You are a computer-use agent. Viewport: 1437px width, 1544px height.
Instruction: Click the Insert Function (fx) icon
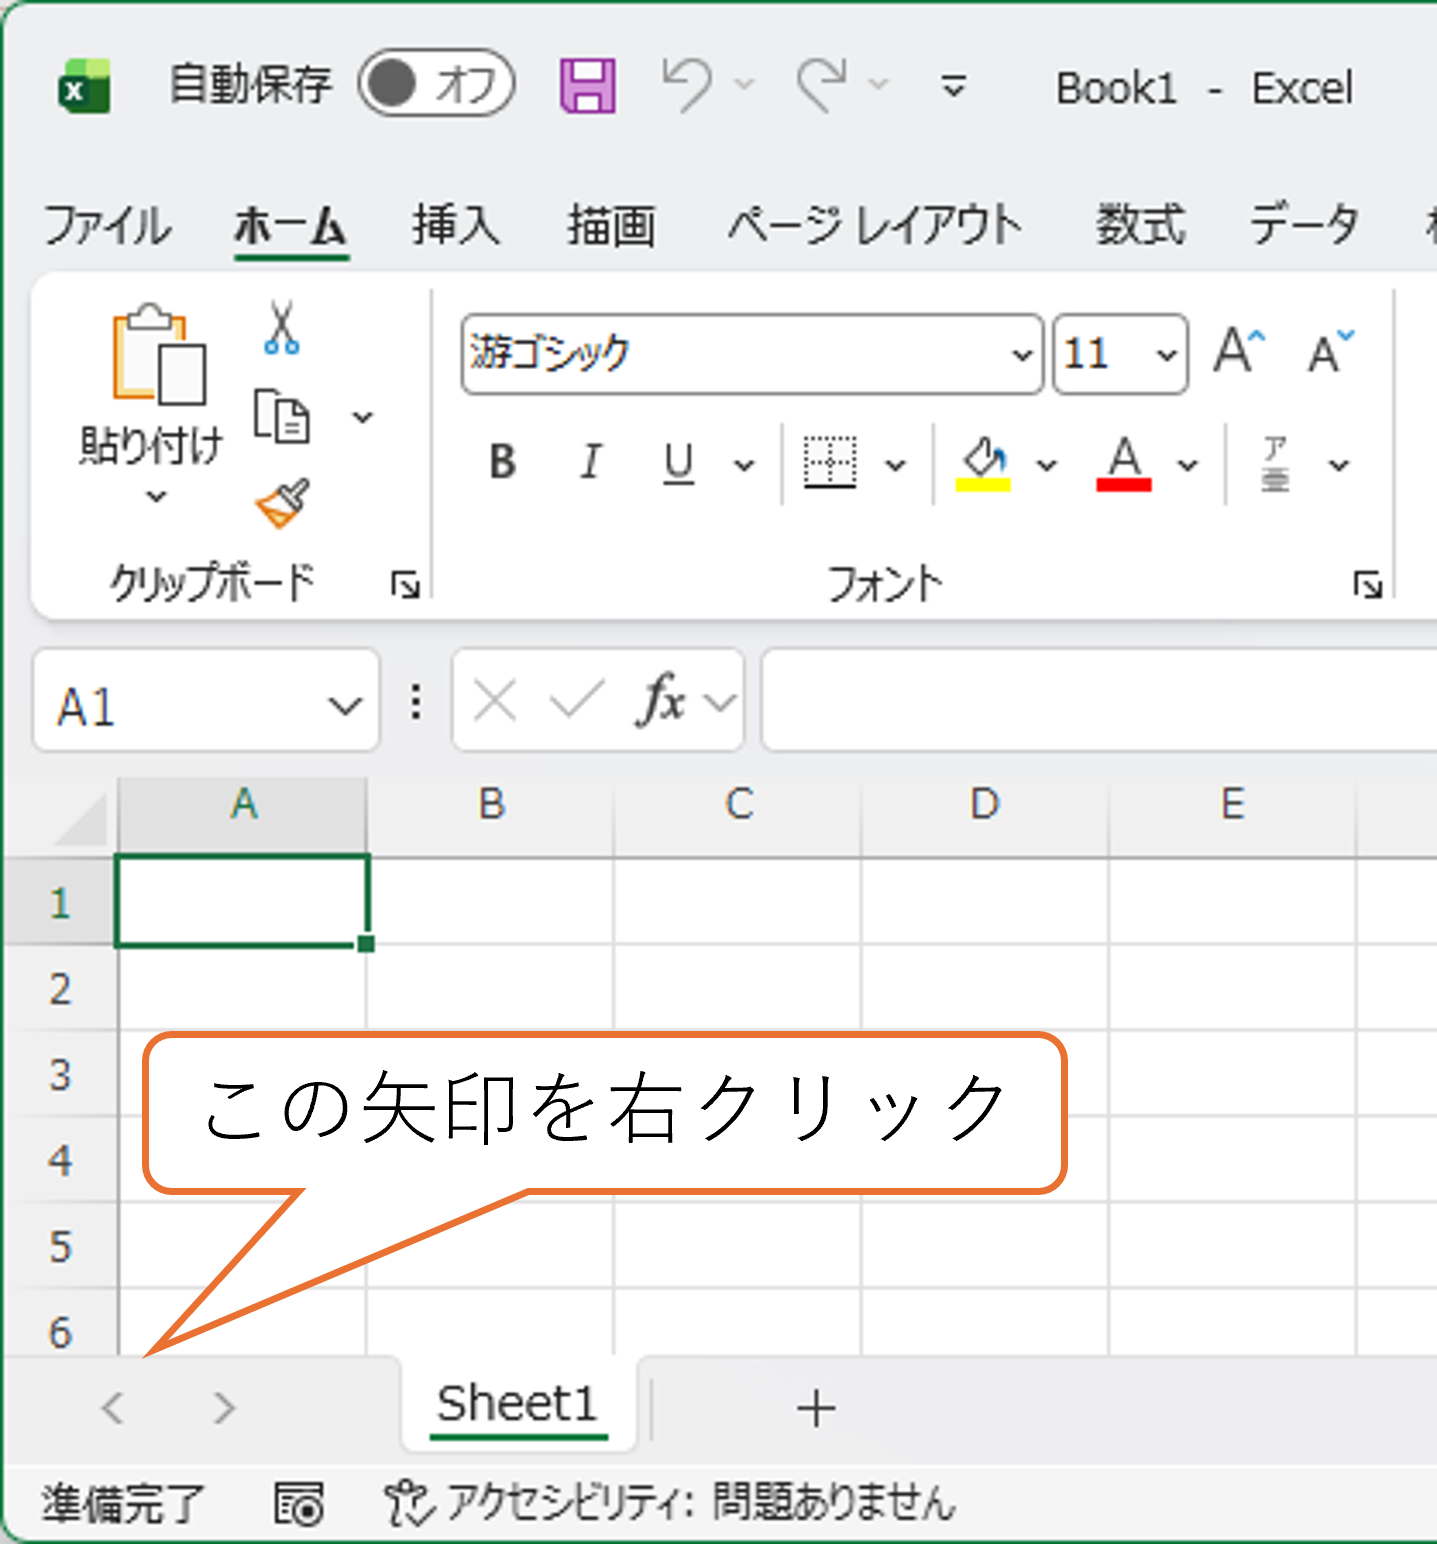point(661,700)
